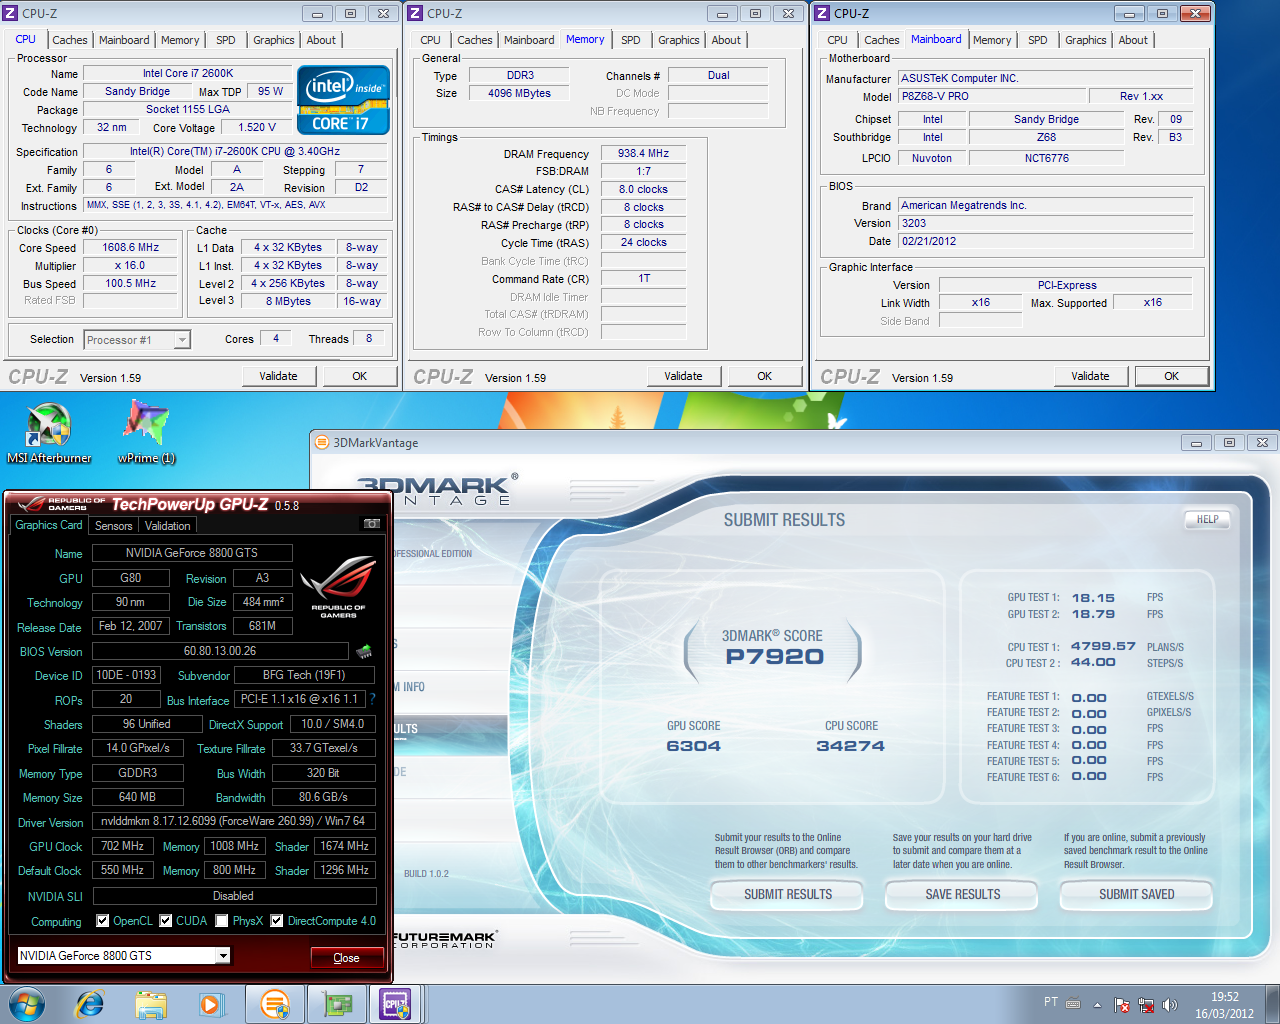The image size is (1280, 1024).
Task: Click the Close button in GPU-Z
Action: (346, 957)
